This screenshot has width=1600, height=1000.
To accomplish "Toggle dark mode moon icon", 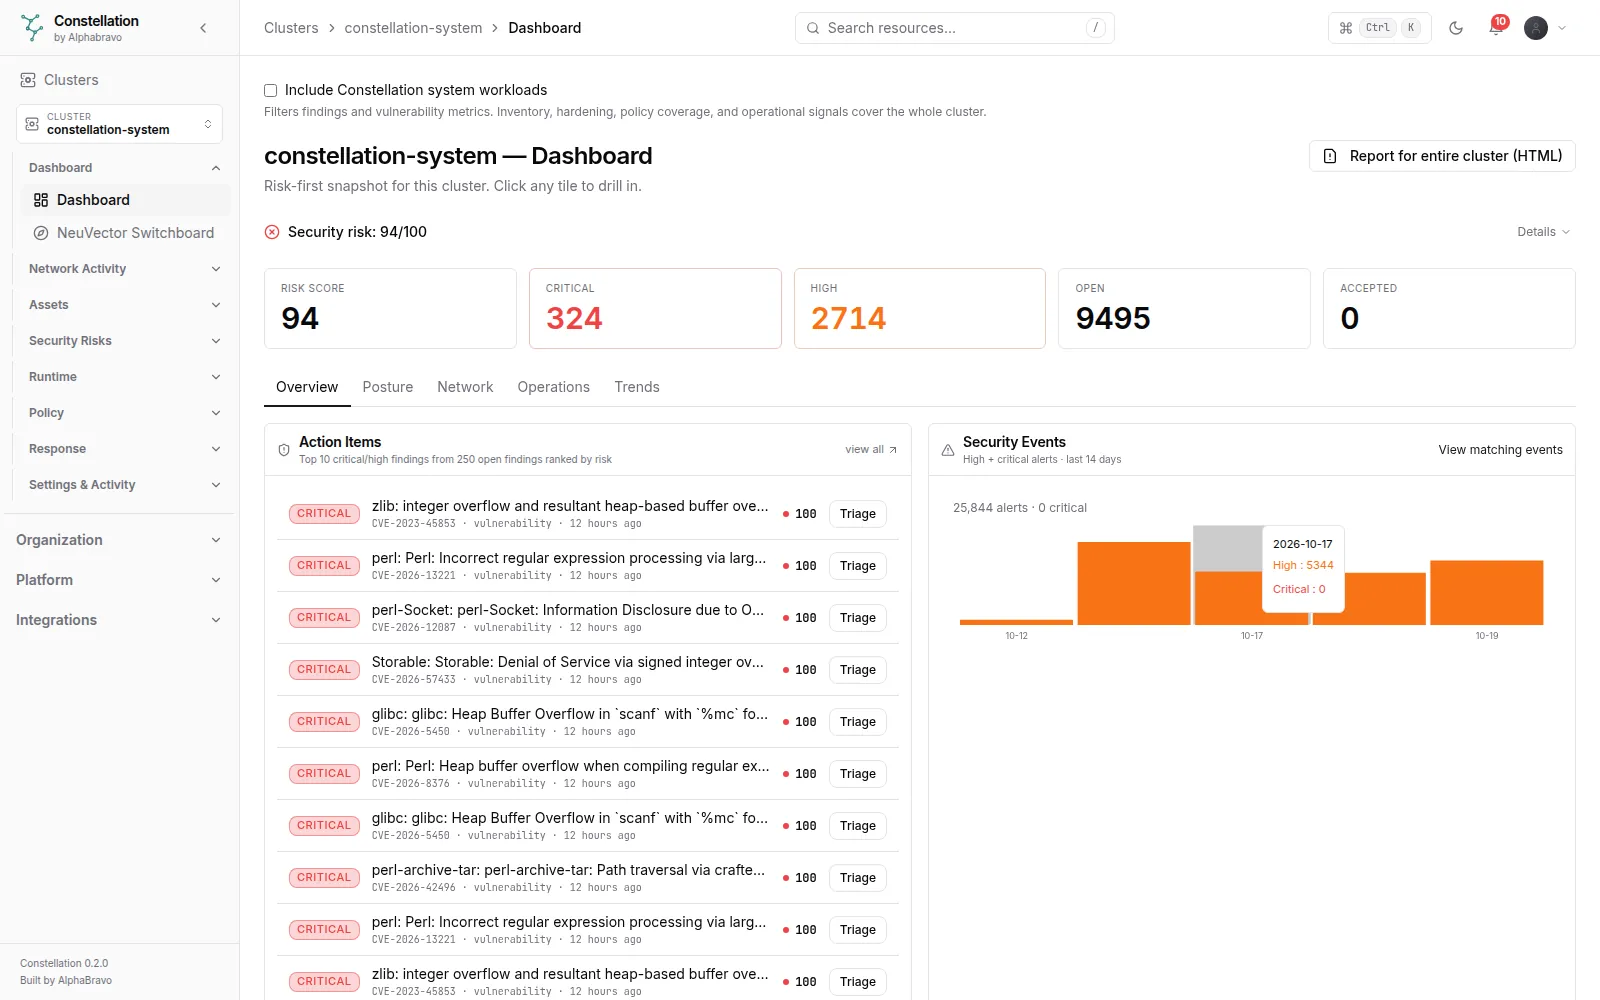I will tap(1456, 28).
